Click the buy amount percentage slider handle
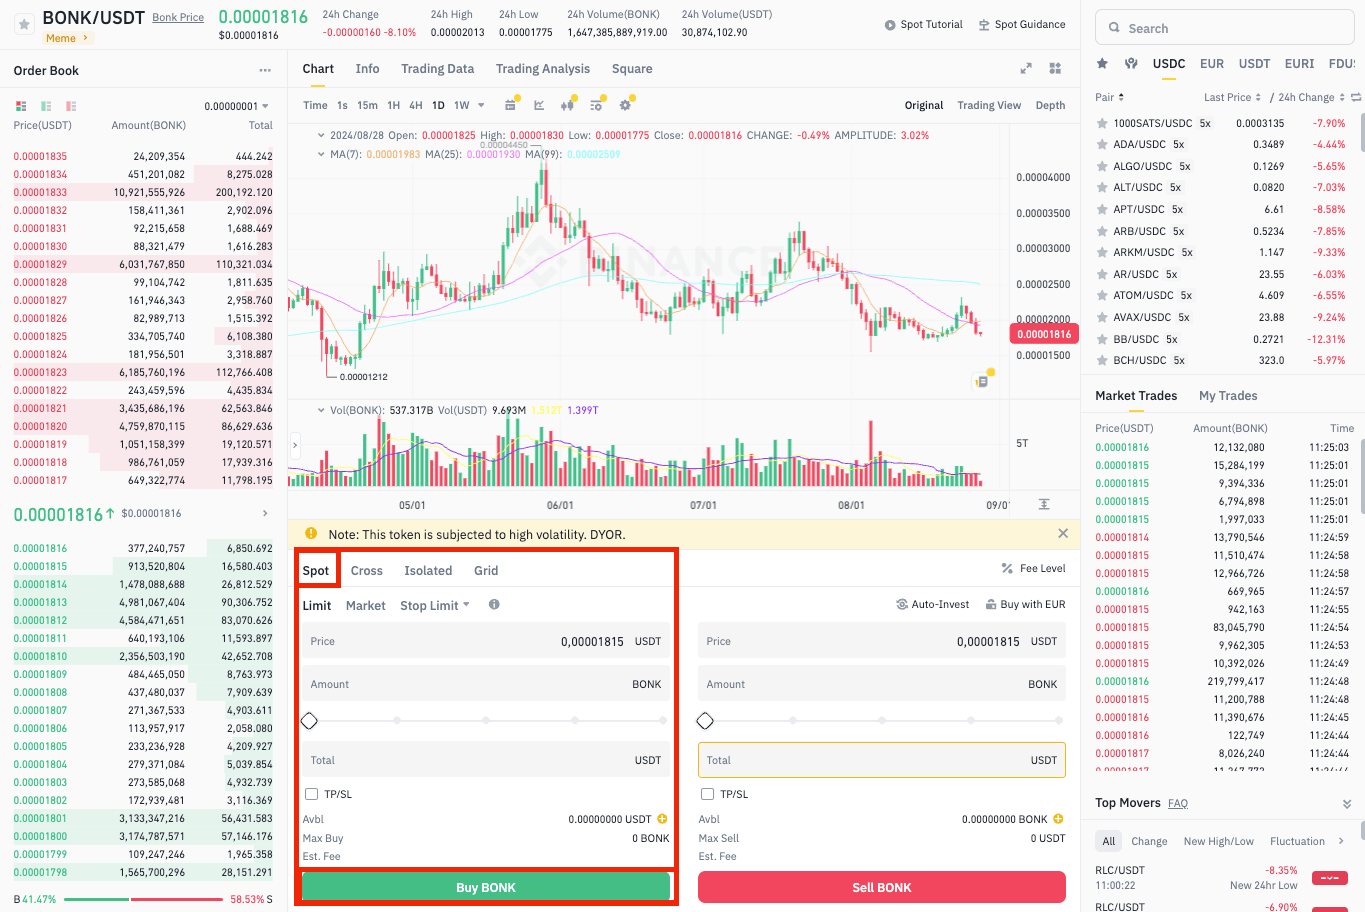The image size is (1365, 912). point(309,721)
